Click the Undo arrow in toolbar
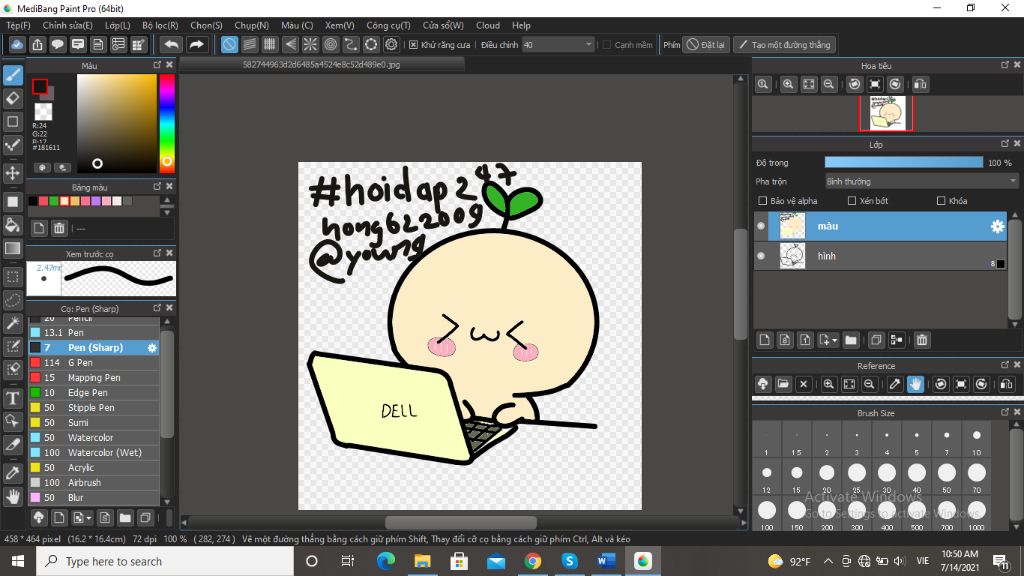Image resolution: width=1024 pixels, height=576 pixels. click(x=171, y=44)
